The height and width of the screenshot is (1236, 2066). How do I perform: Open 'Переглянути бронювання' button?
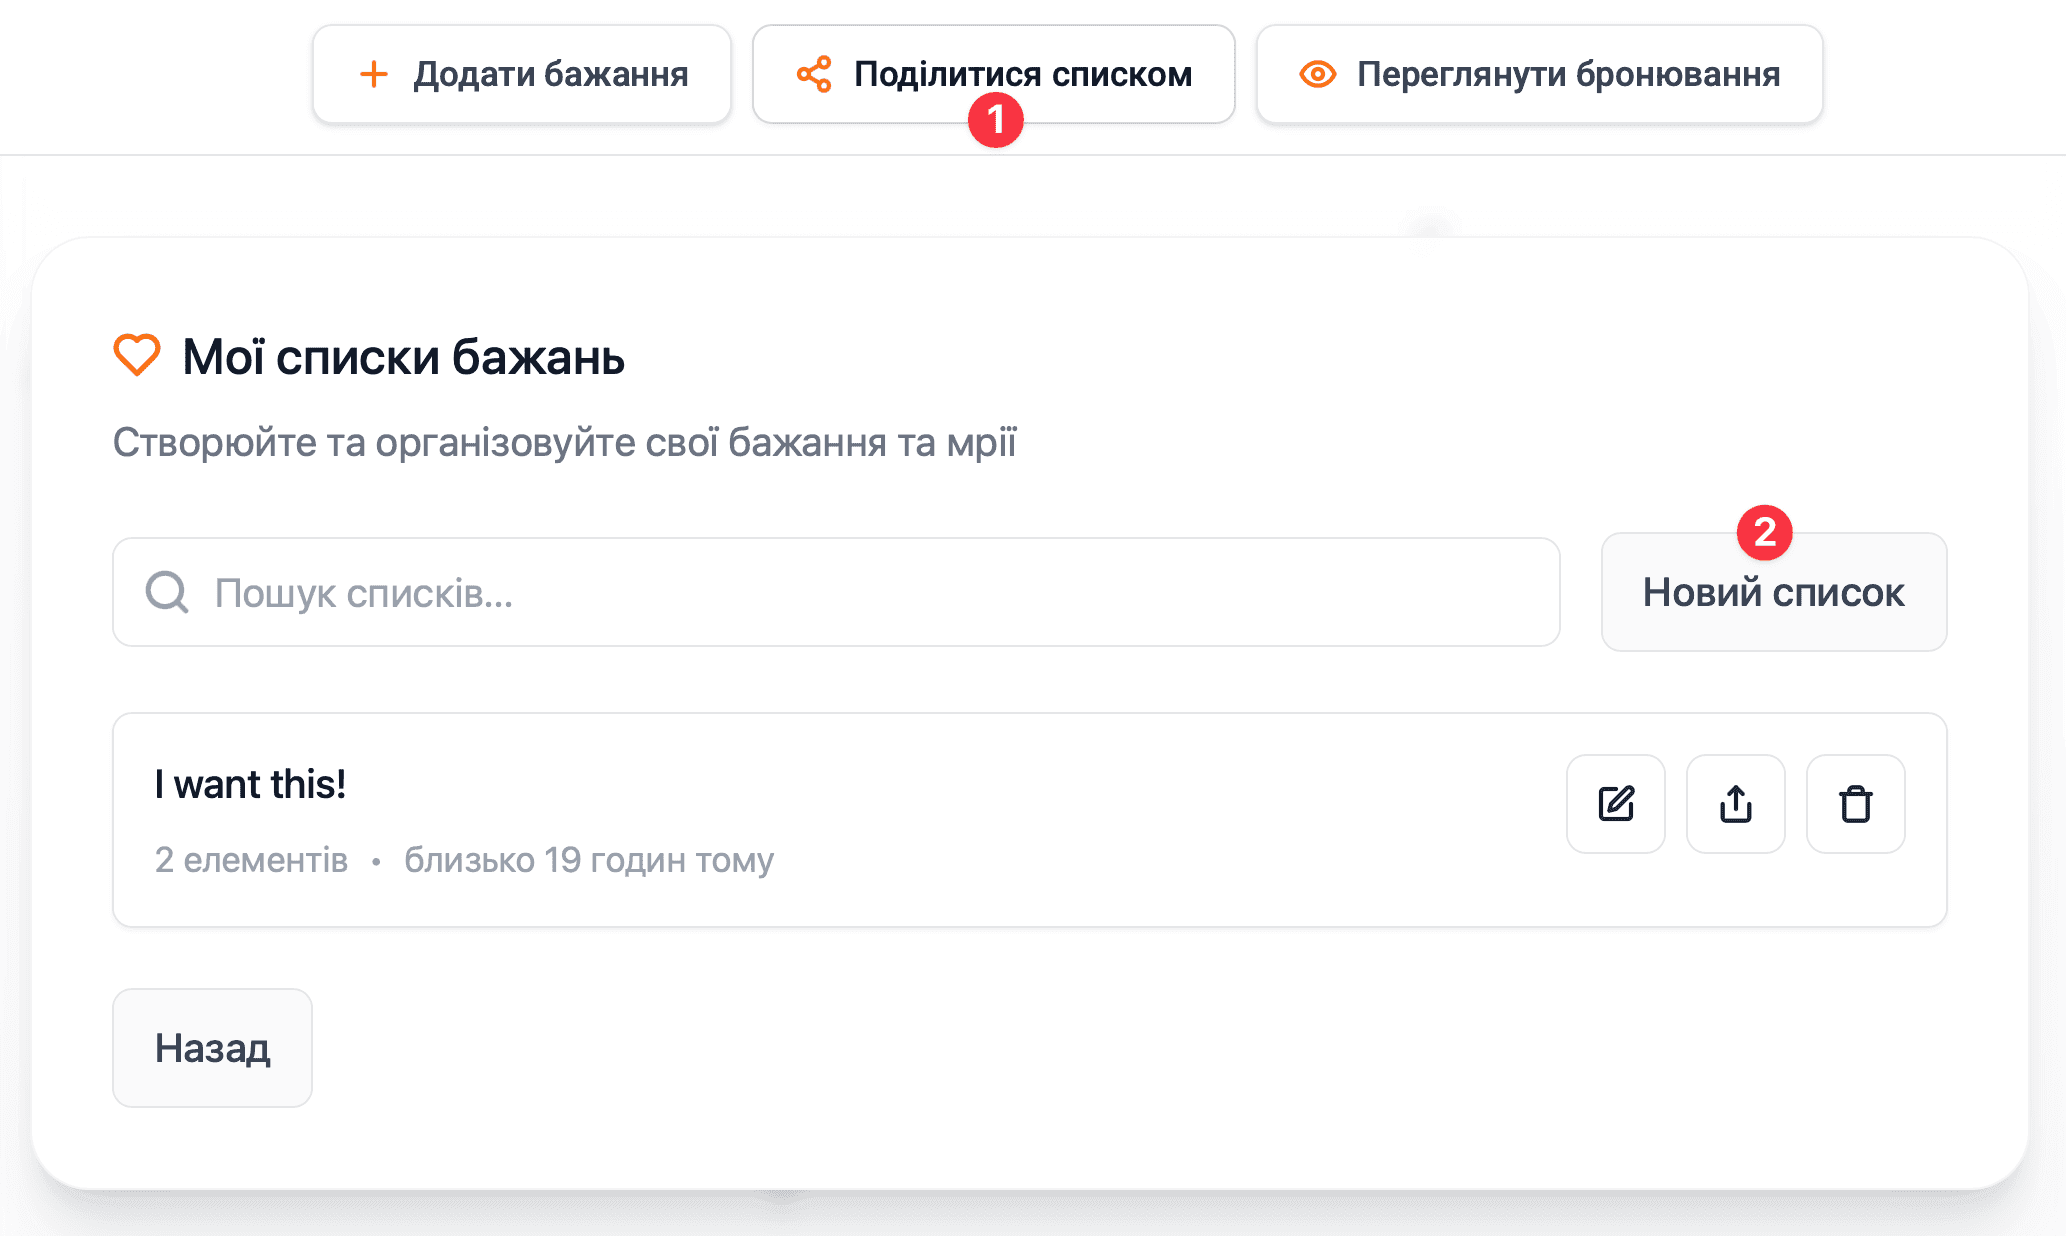tap(1540, 74)
